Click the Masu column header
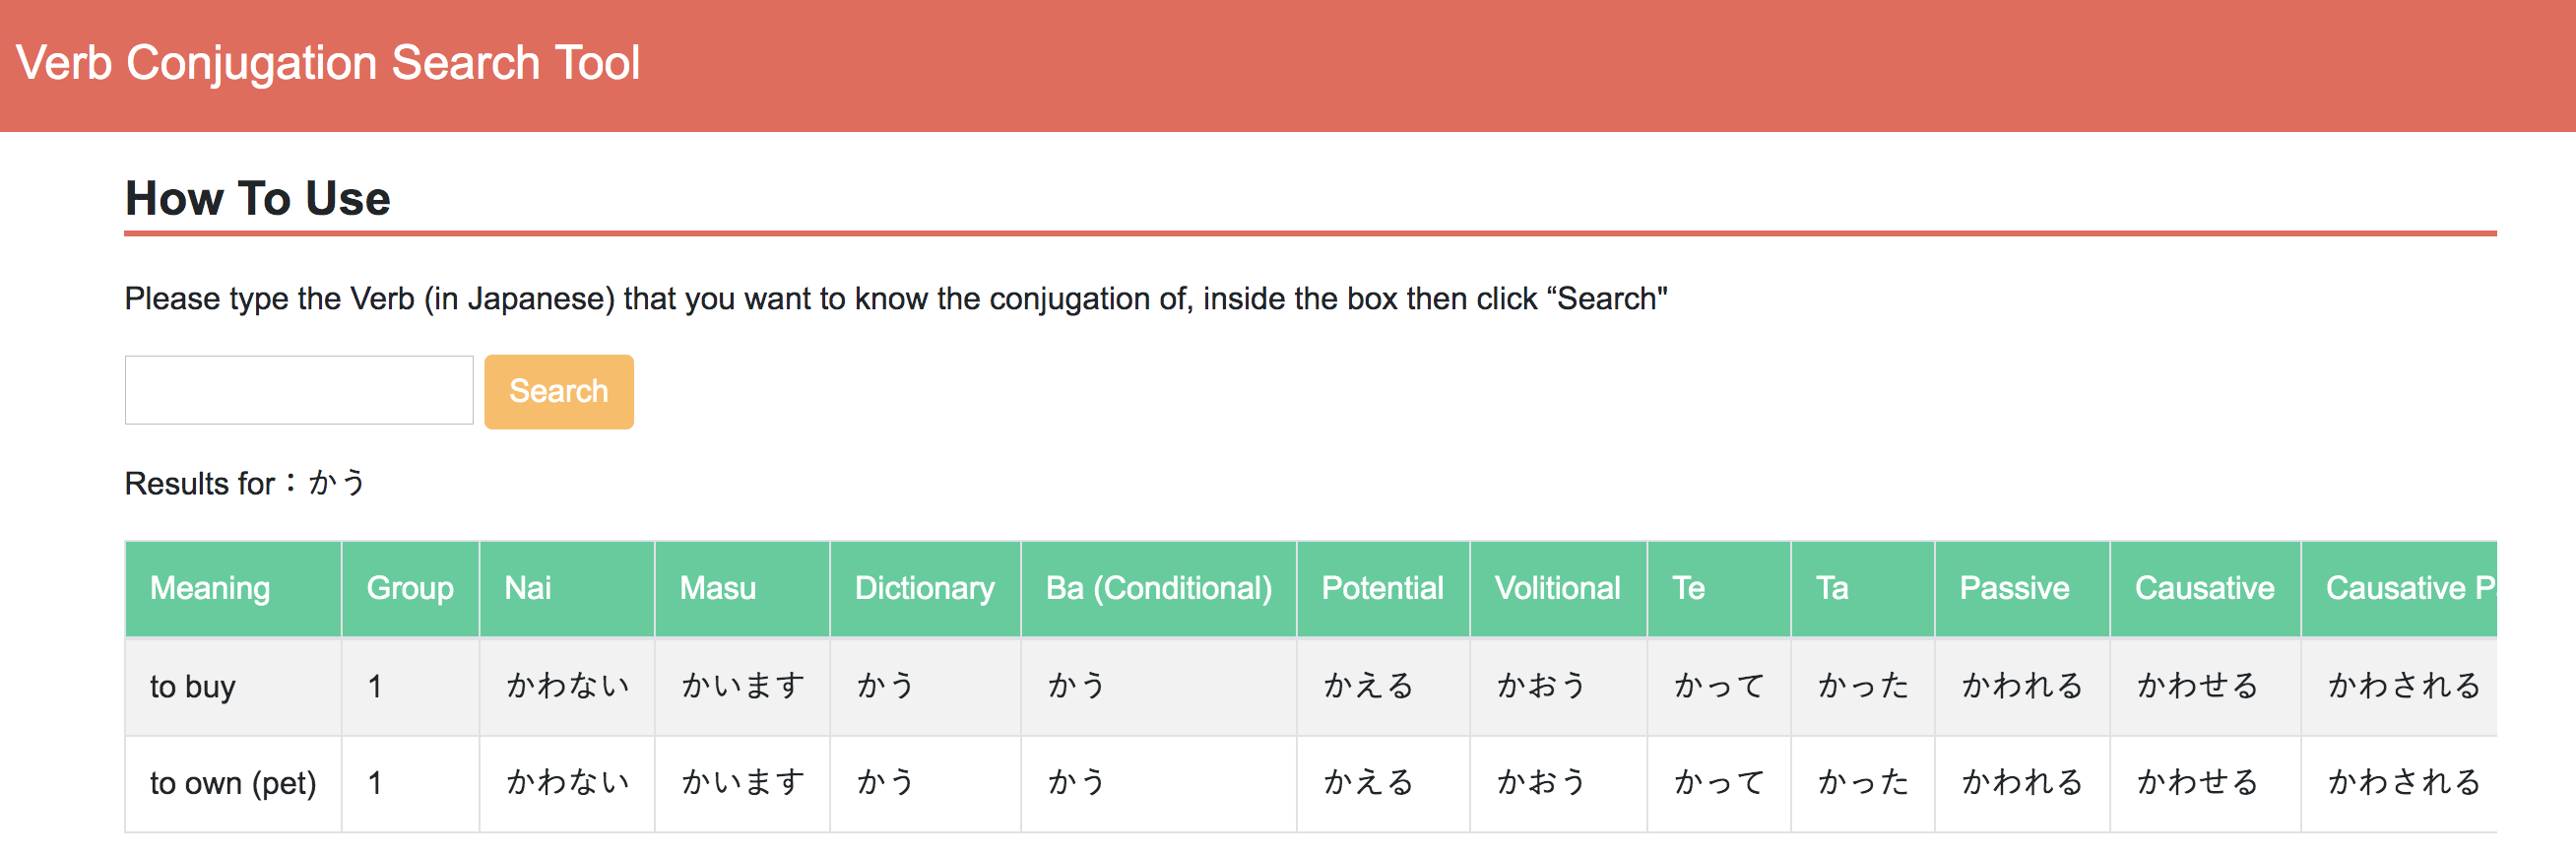The image size is (2576, 857). pyautogui.click(x=717, y=588)
